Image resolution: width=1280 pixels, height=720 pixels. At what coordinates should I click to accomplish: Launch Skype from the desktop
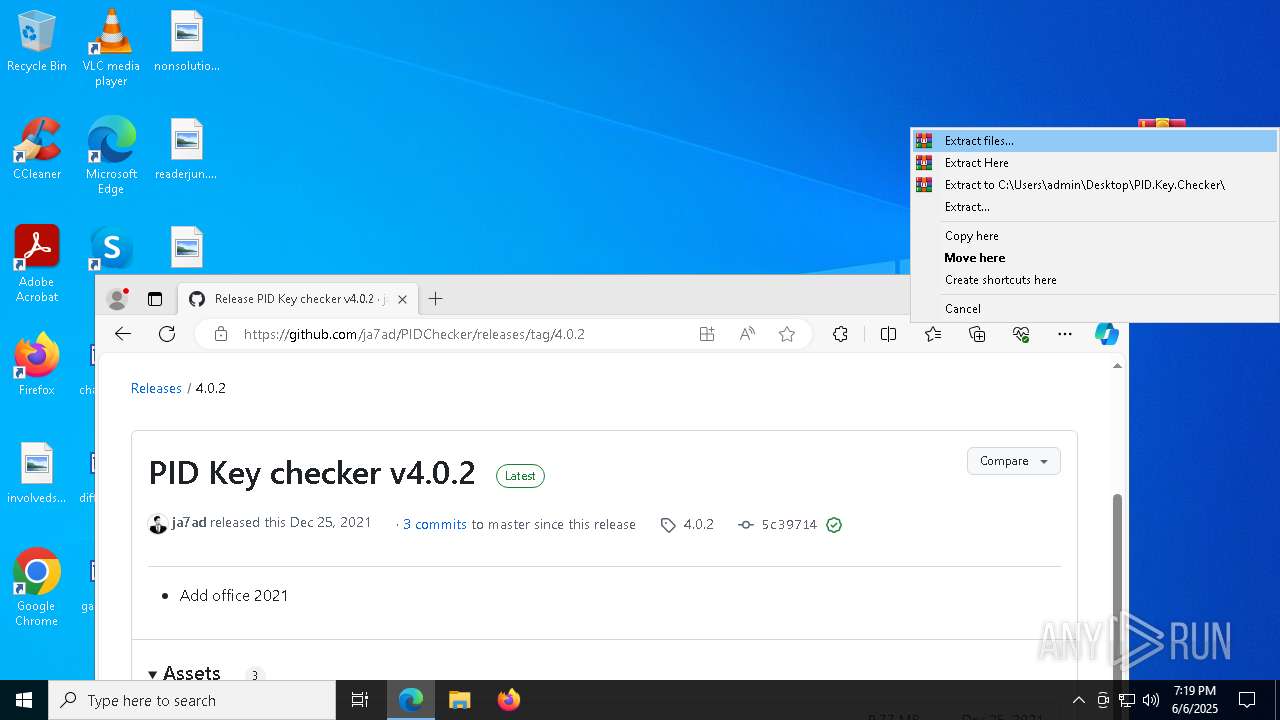coord(111,248)
